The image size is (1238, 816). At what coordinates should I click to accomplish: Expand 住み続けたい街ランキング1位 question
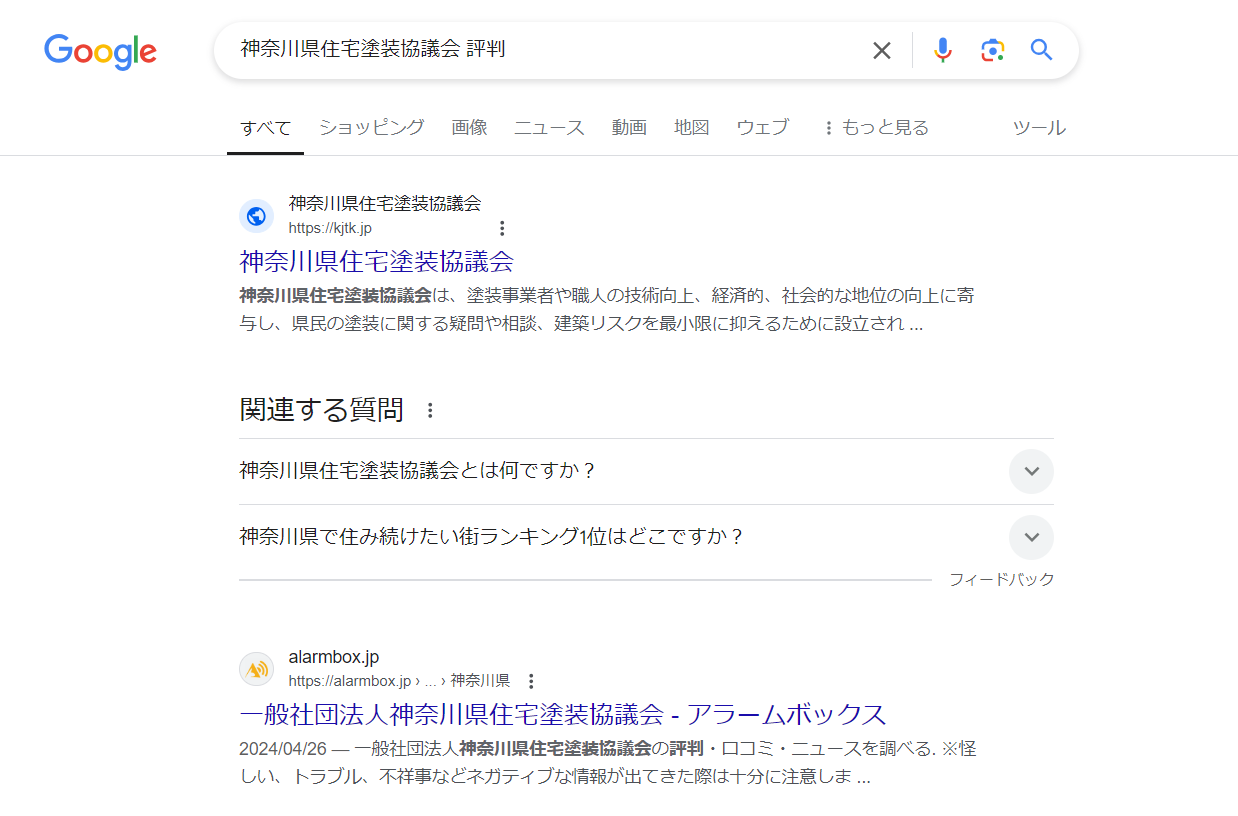(1031, 538)
